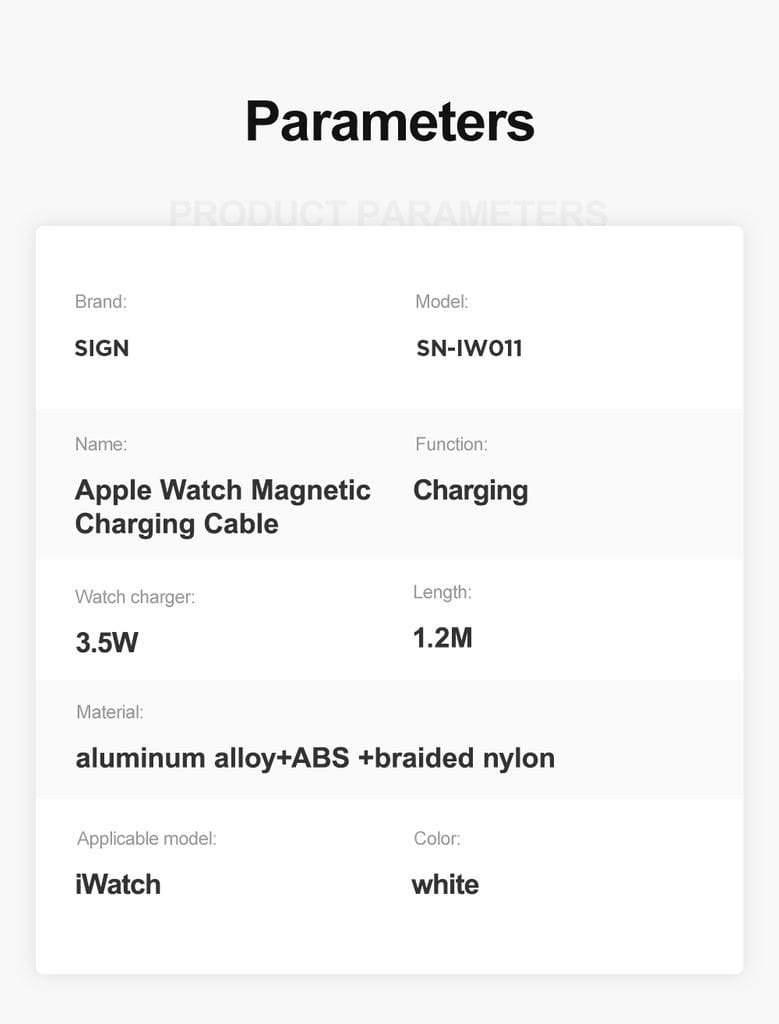Select the 3.5W wattage value
Screen dimensions: 779x1024
(x=107, y=643)
